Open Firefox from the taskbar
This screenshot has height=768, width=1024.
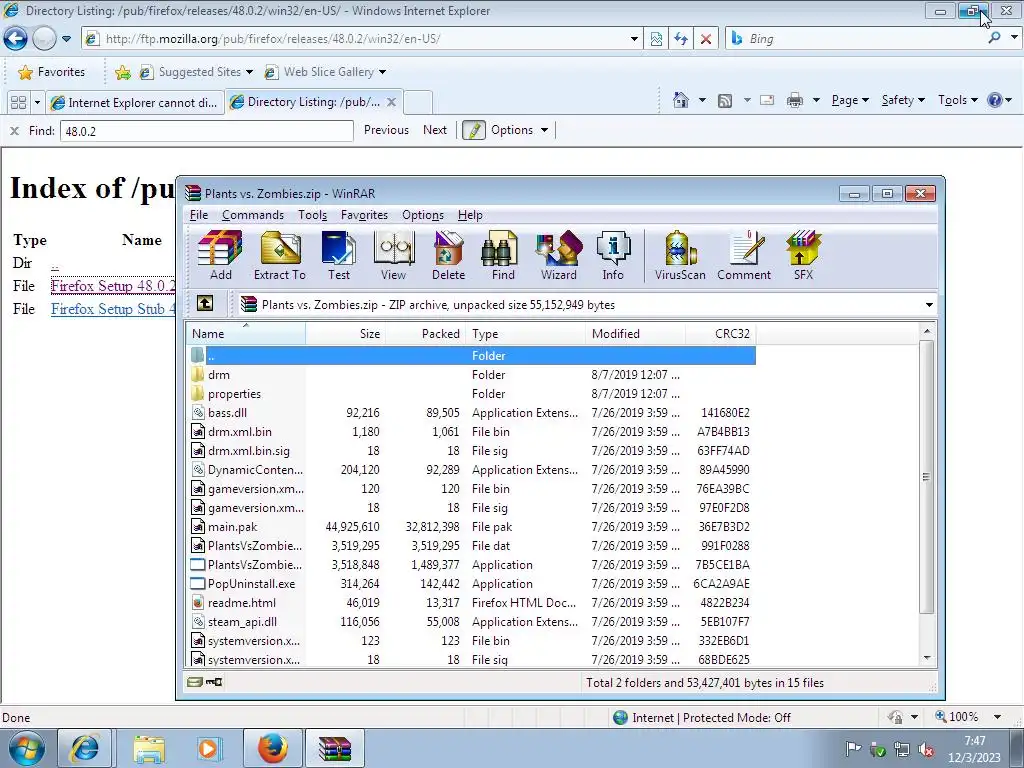pyautogui.click(x=272, y=748)
